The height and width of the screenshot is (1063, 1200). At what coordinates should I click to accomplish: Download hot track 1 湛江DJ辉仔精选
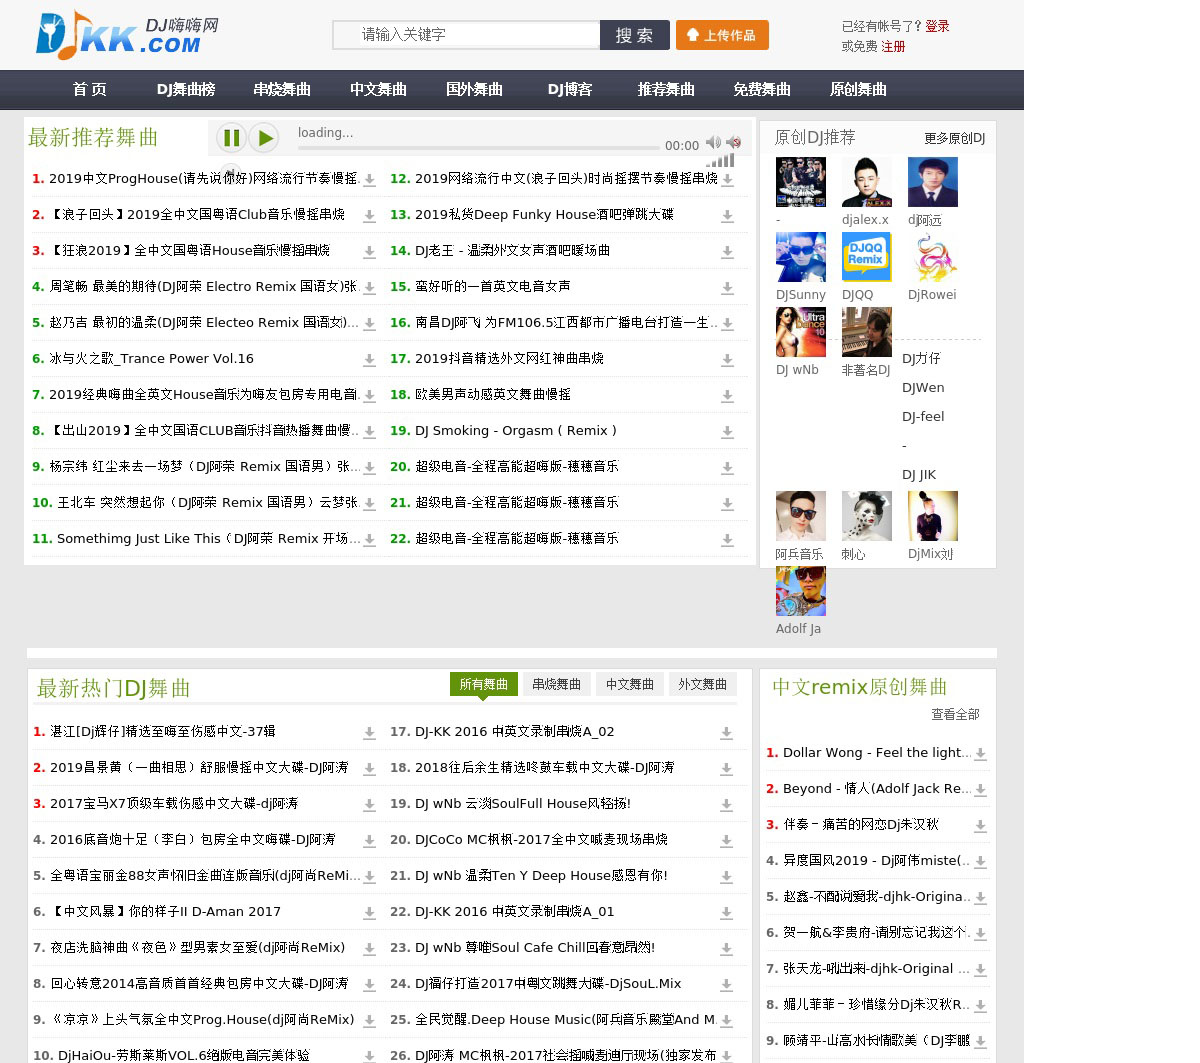click(x=369, y=733)
